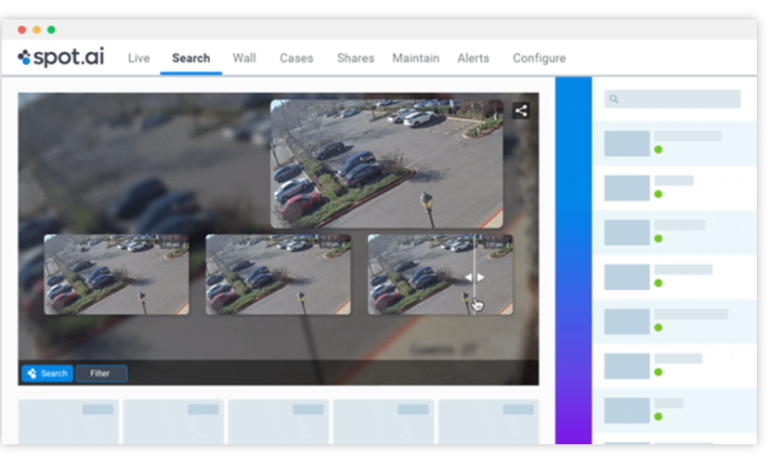Select the large parking lot preview
The image size is (768, 460).
click(x=387, y=164)
